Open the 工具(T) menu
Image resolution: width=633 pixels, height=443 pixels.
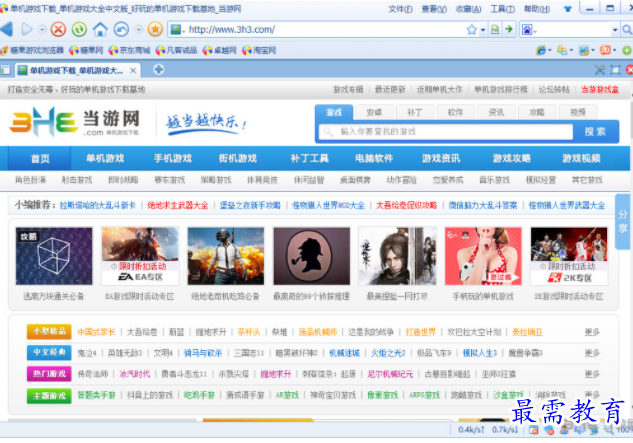pyautogui.click(x=502, y=9)
